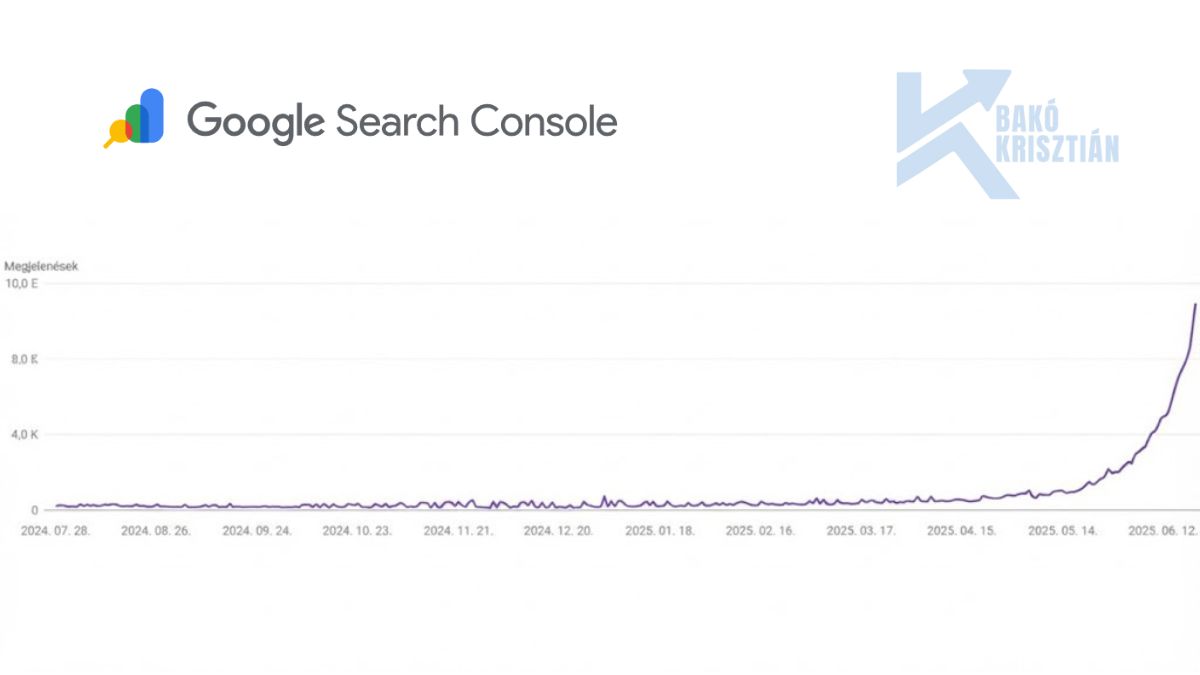
Task: Click the "Megjelenések" axis label
Action: [42, 266]
